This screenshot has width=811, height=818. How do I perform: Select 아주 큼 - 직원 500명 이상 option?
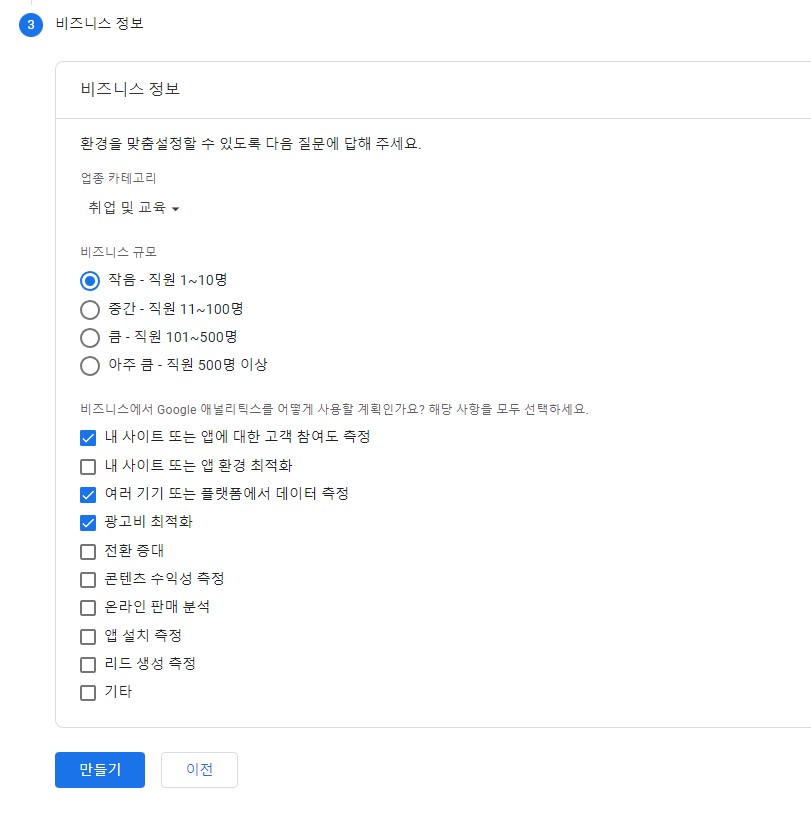click(89, 366)
